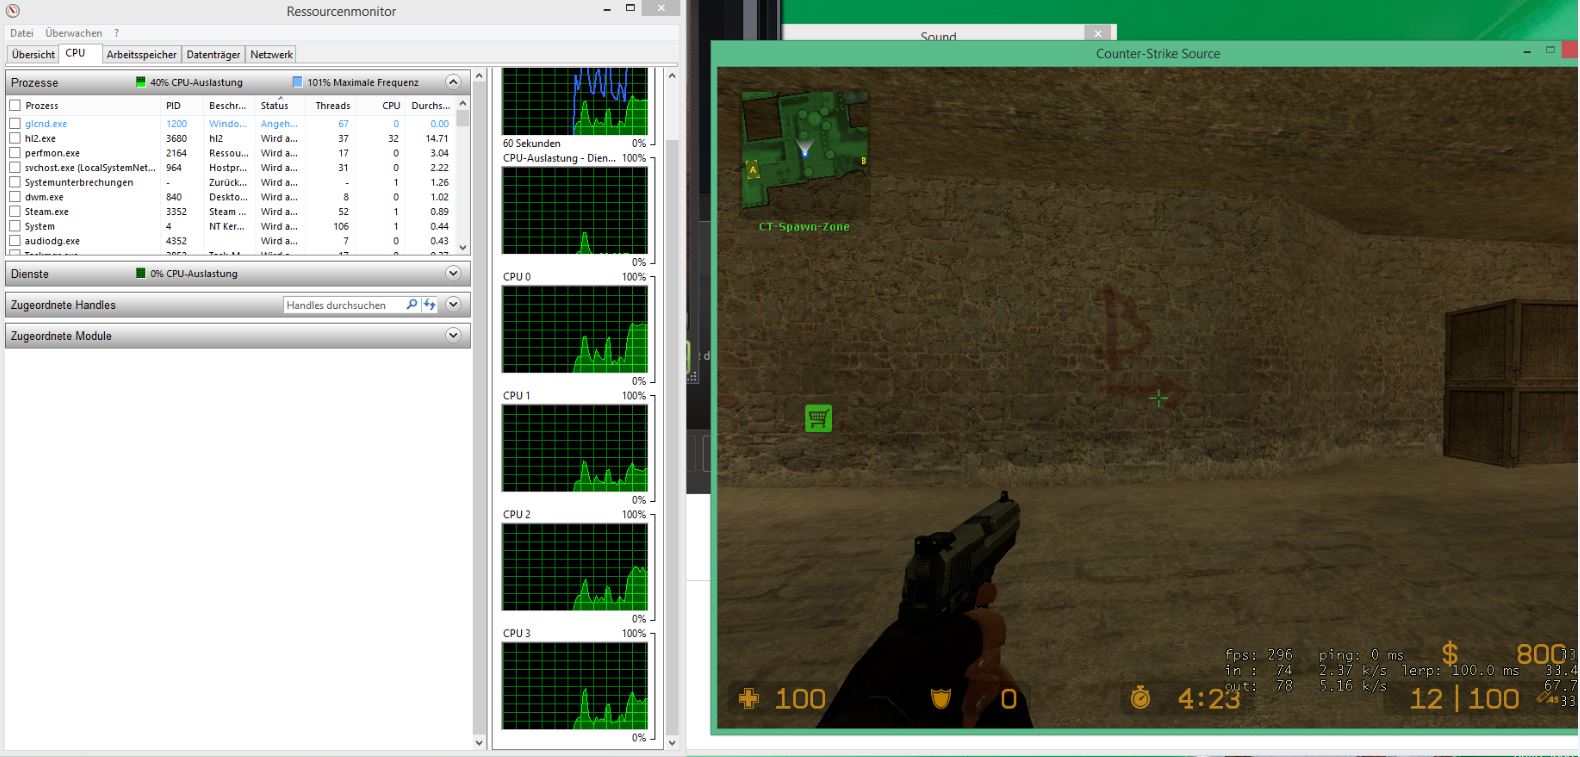
Task: Expand the Dienste section
Action: click(453, 273)
